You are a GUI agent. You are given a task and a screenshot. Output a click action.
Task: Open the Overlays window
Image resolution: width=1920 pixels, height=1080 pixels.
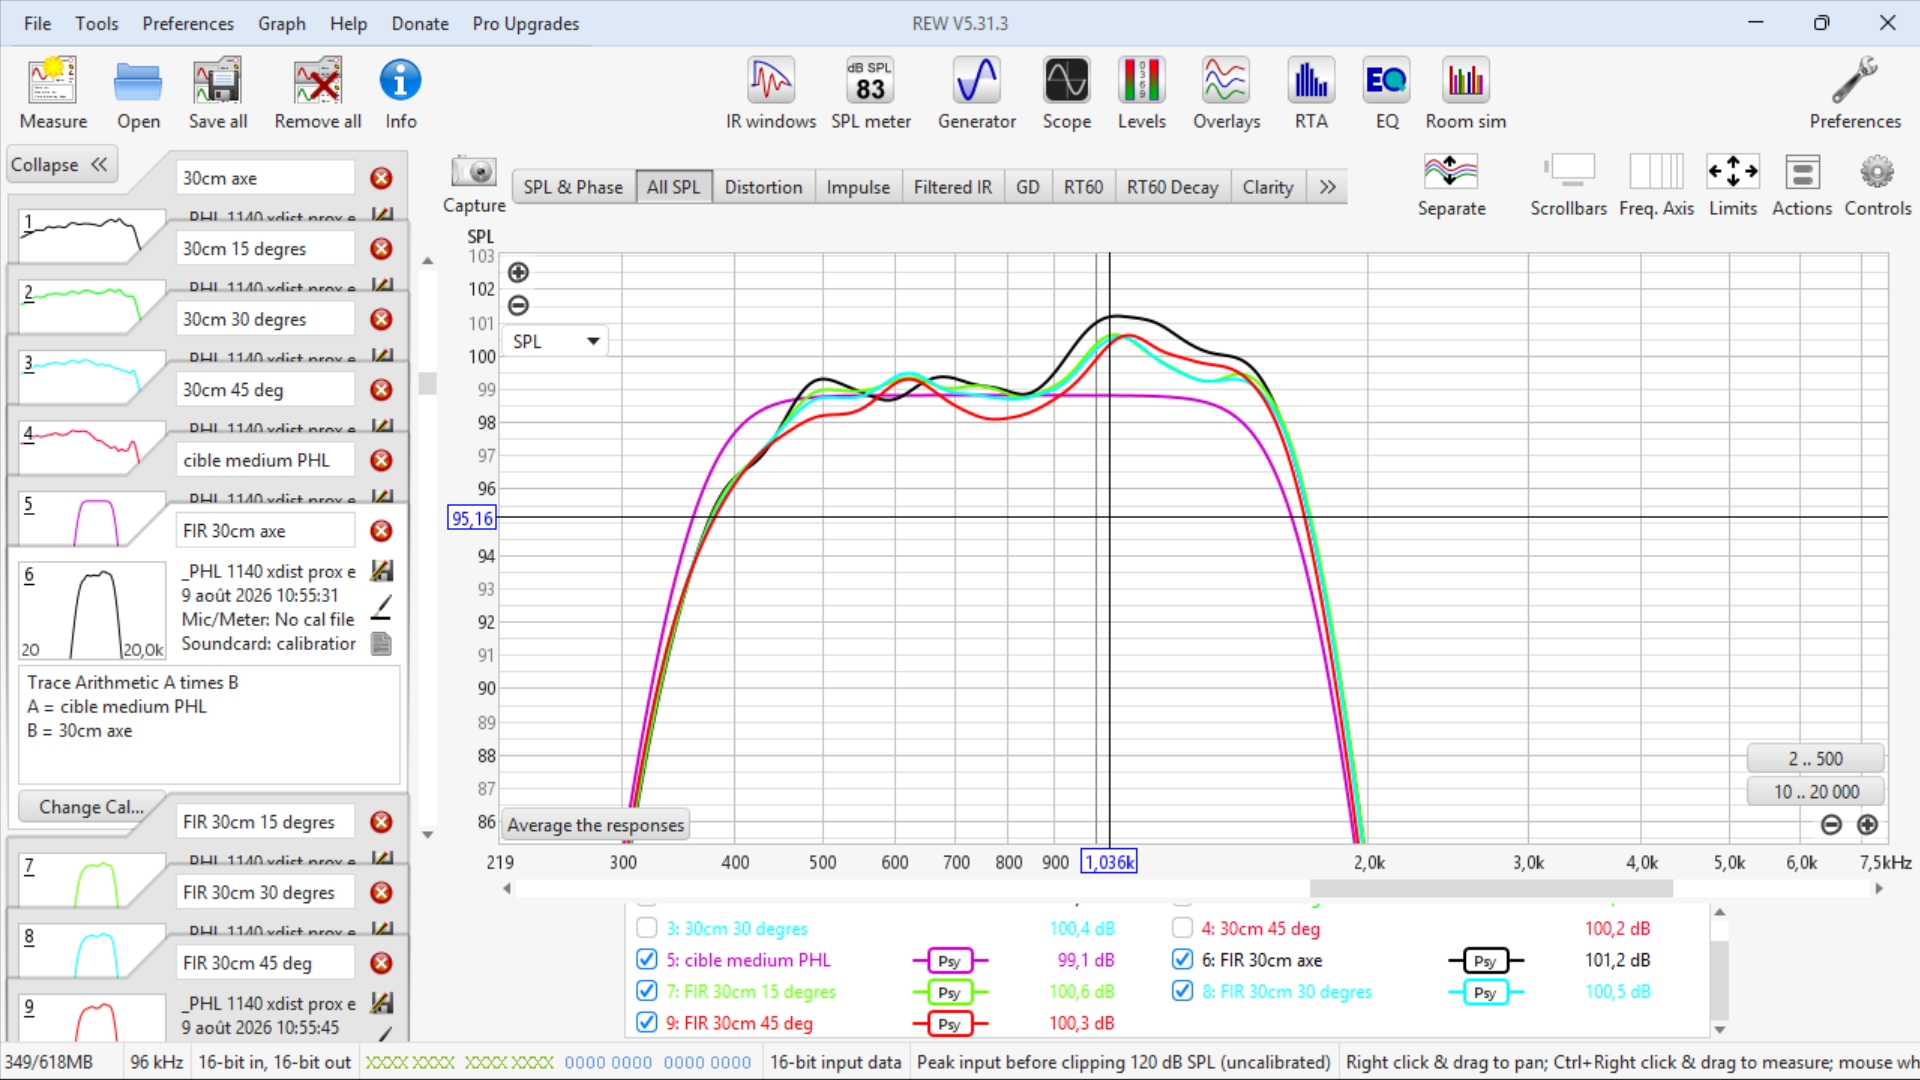[x=1227, y=94]
